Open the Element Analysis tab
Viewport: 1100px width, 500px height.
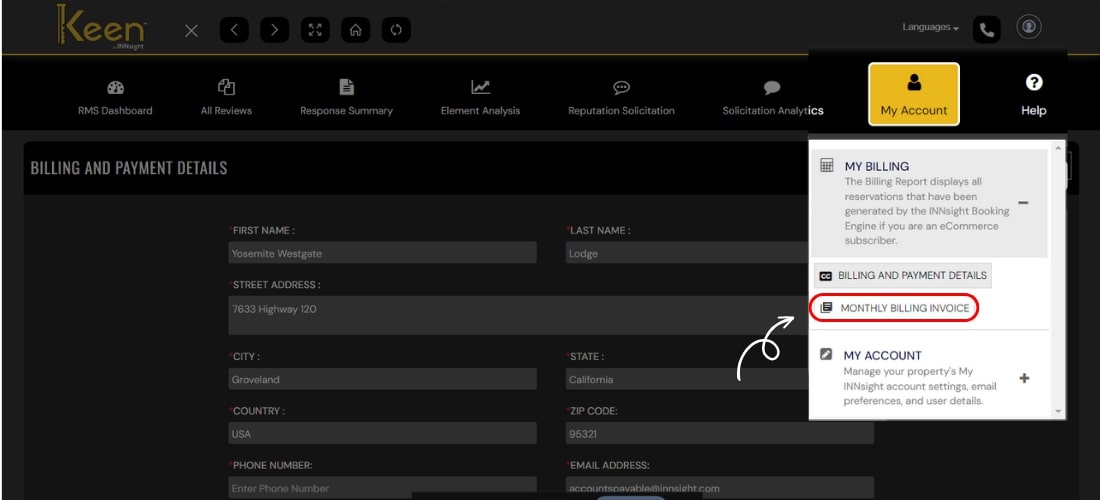[480, 97]
